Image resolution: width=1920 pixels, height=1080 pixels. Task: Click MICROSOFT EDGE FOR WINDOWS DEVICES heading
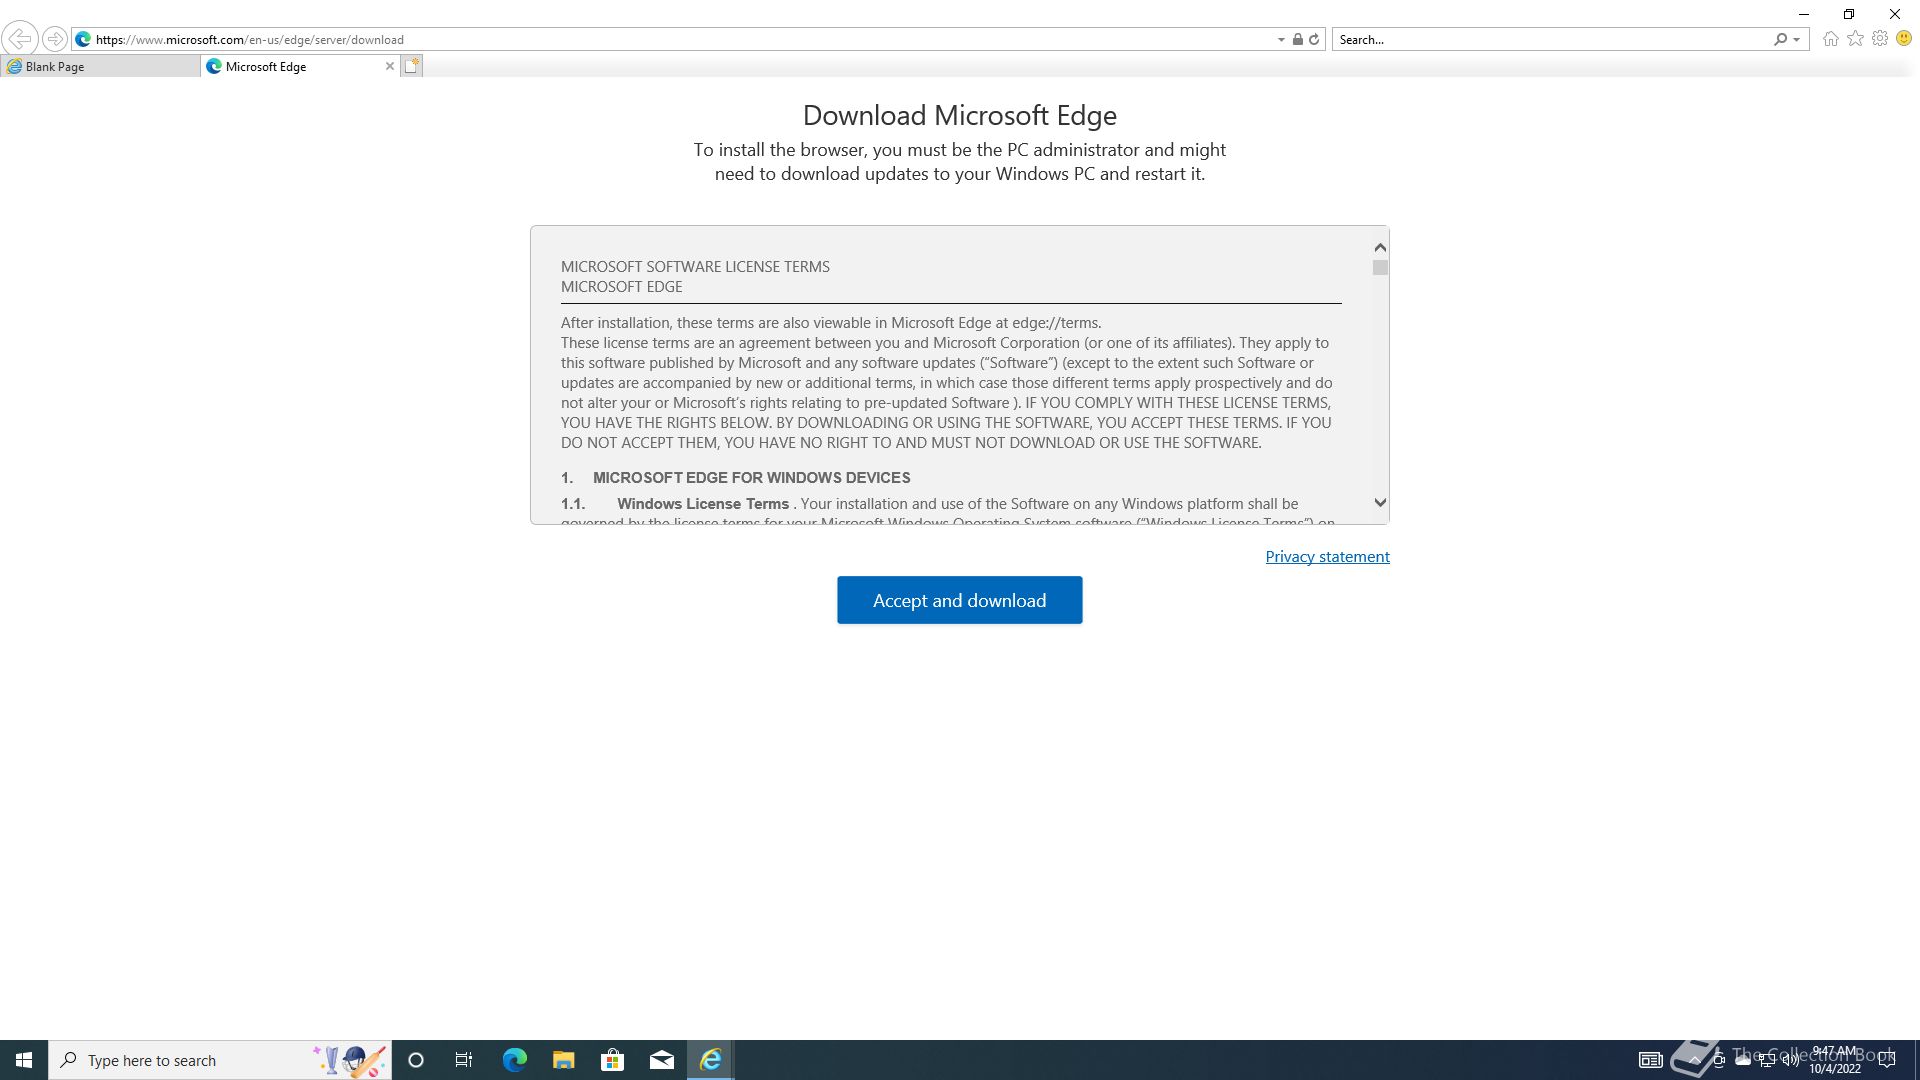point(751,478)
